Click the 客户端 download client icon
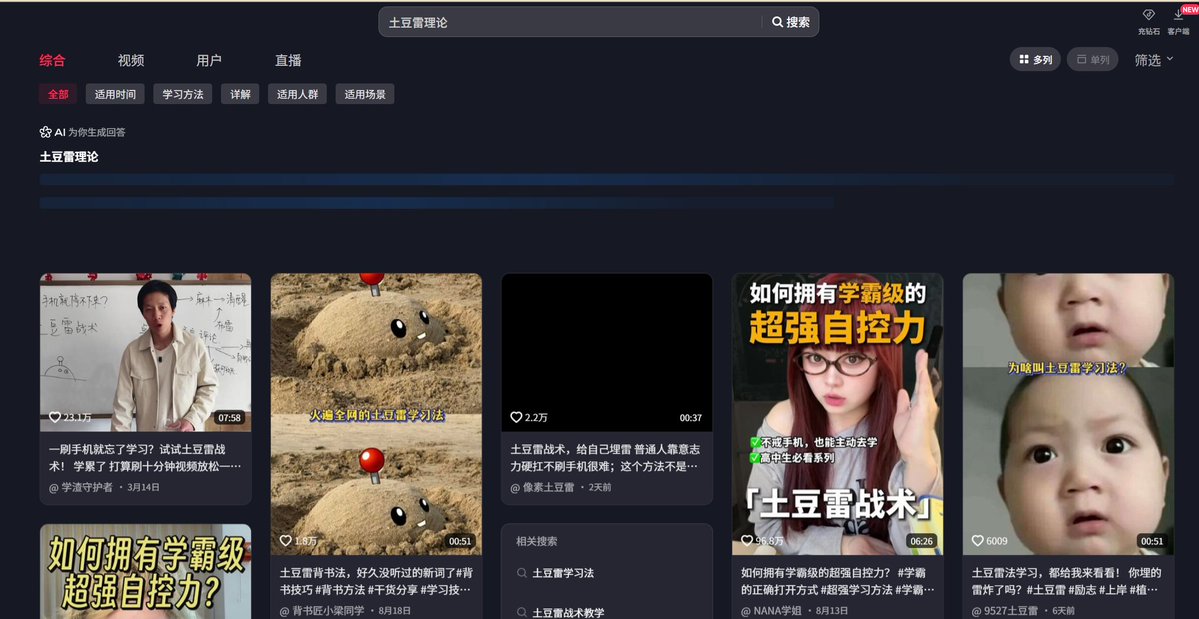 tap(1178, 15)
